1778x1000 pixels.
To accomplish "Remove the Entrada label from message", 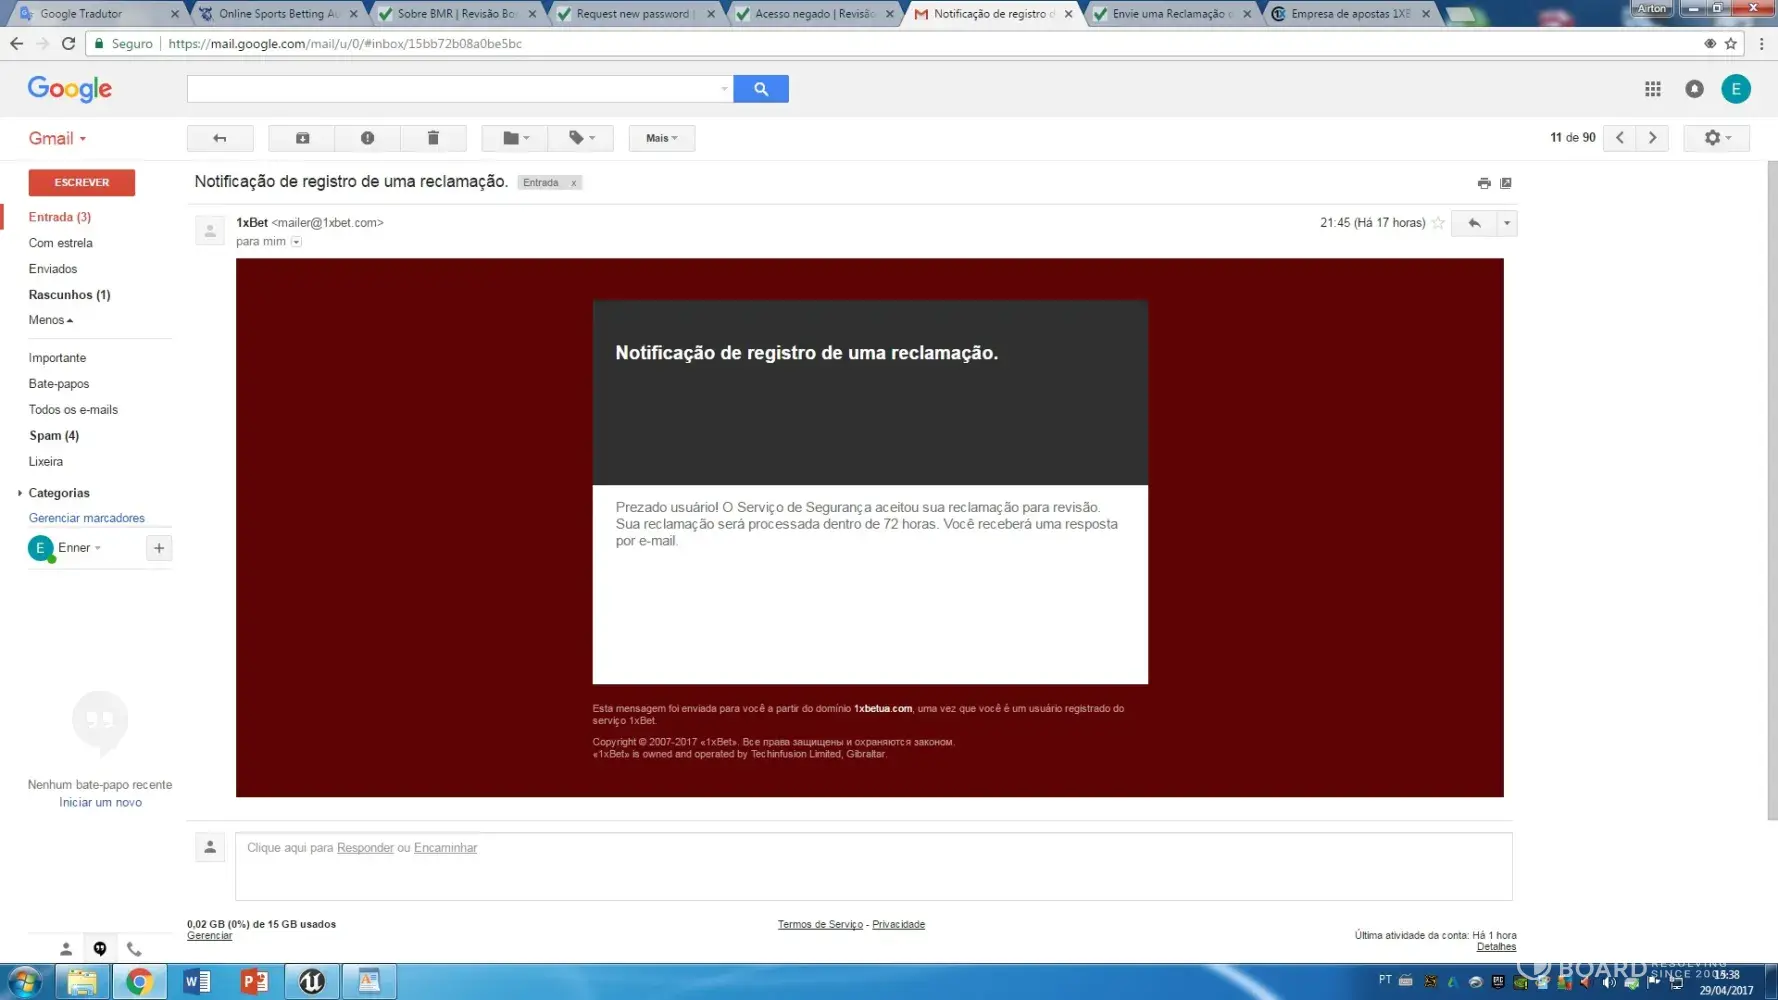I will 574,183.
